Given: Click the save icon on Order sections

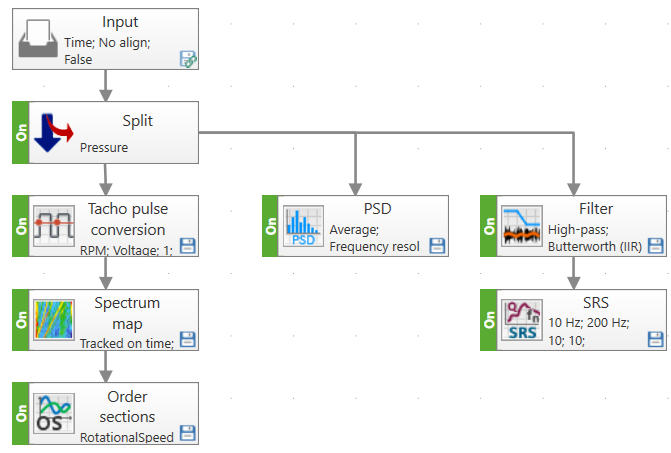Looking at the screenshot, I should (x=187, y=434).
